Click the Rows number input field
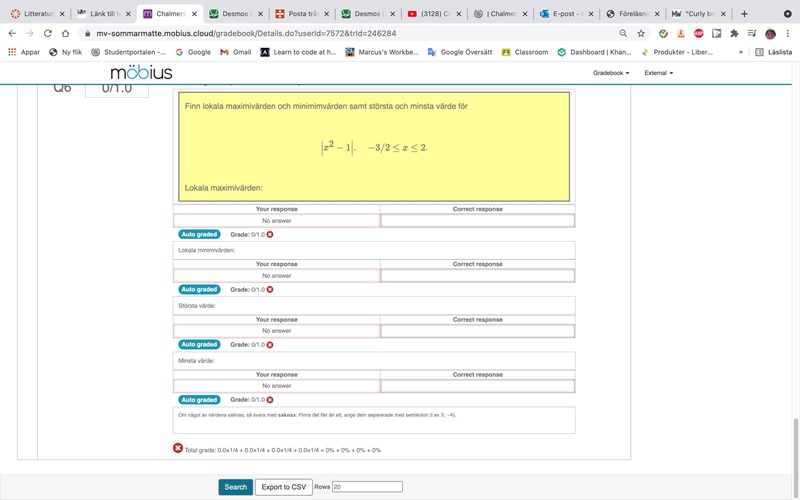800x500 pixels. tap(367, 487)
